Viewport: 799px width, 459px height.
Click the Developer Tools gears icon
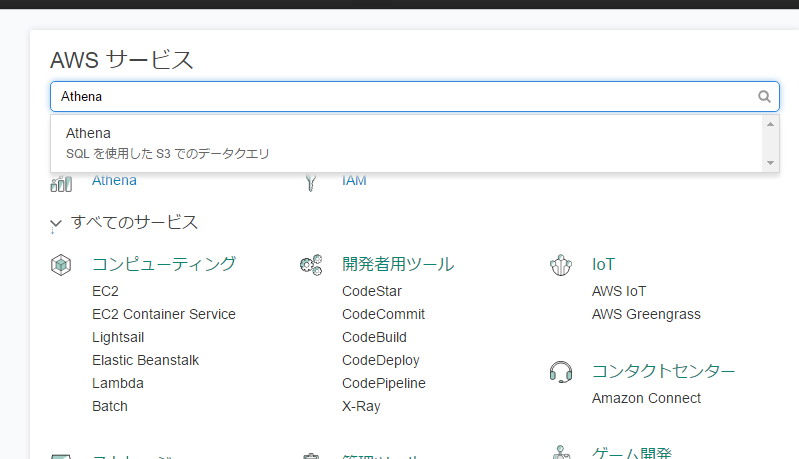[311, 265]
